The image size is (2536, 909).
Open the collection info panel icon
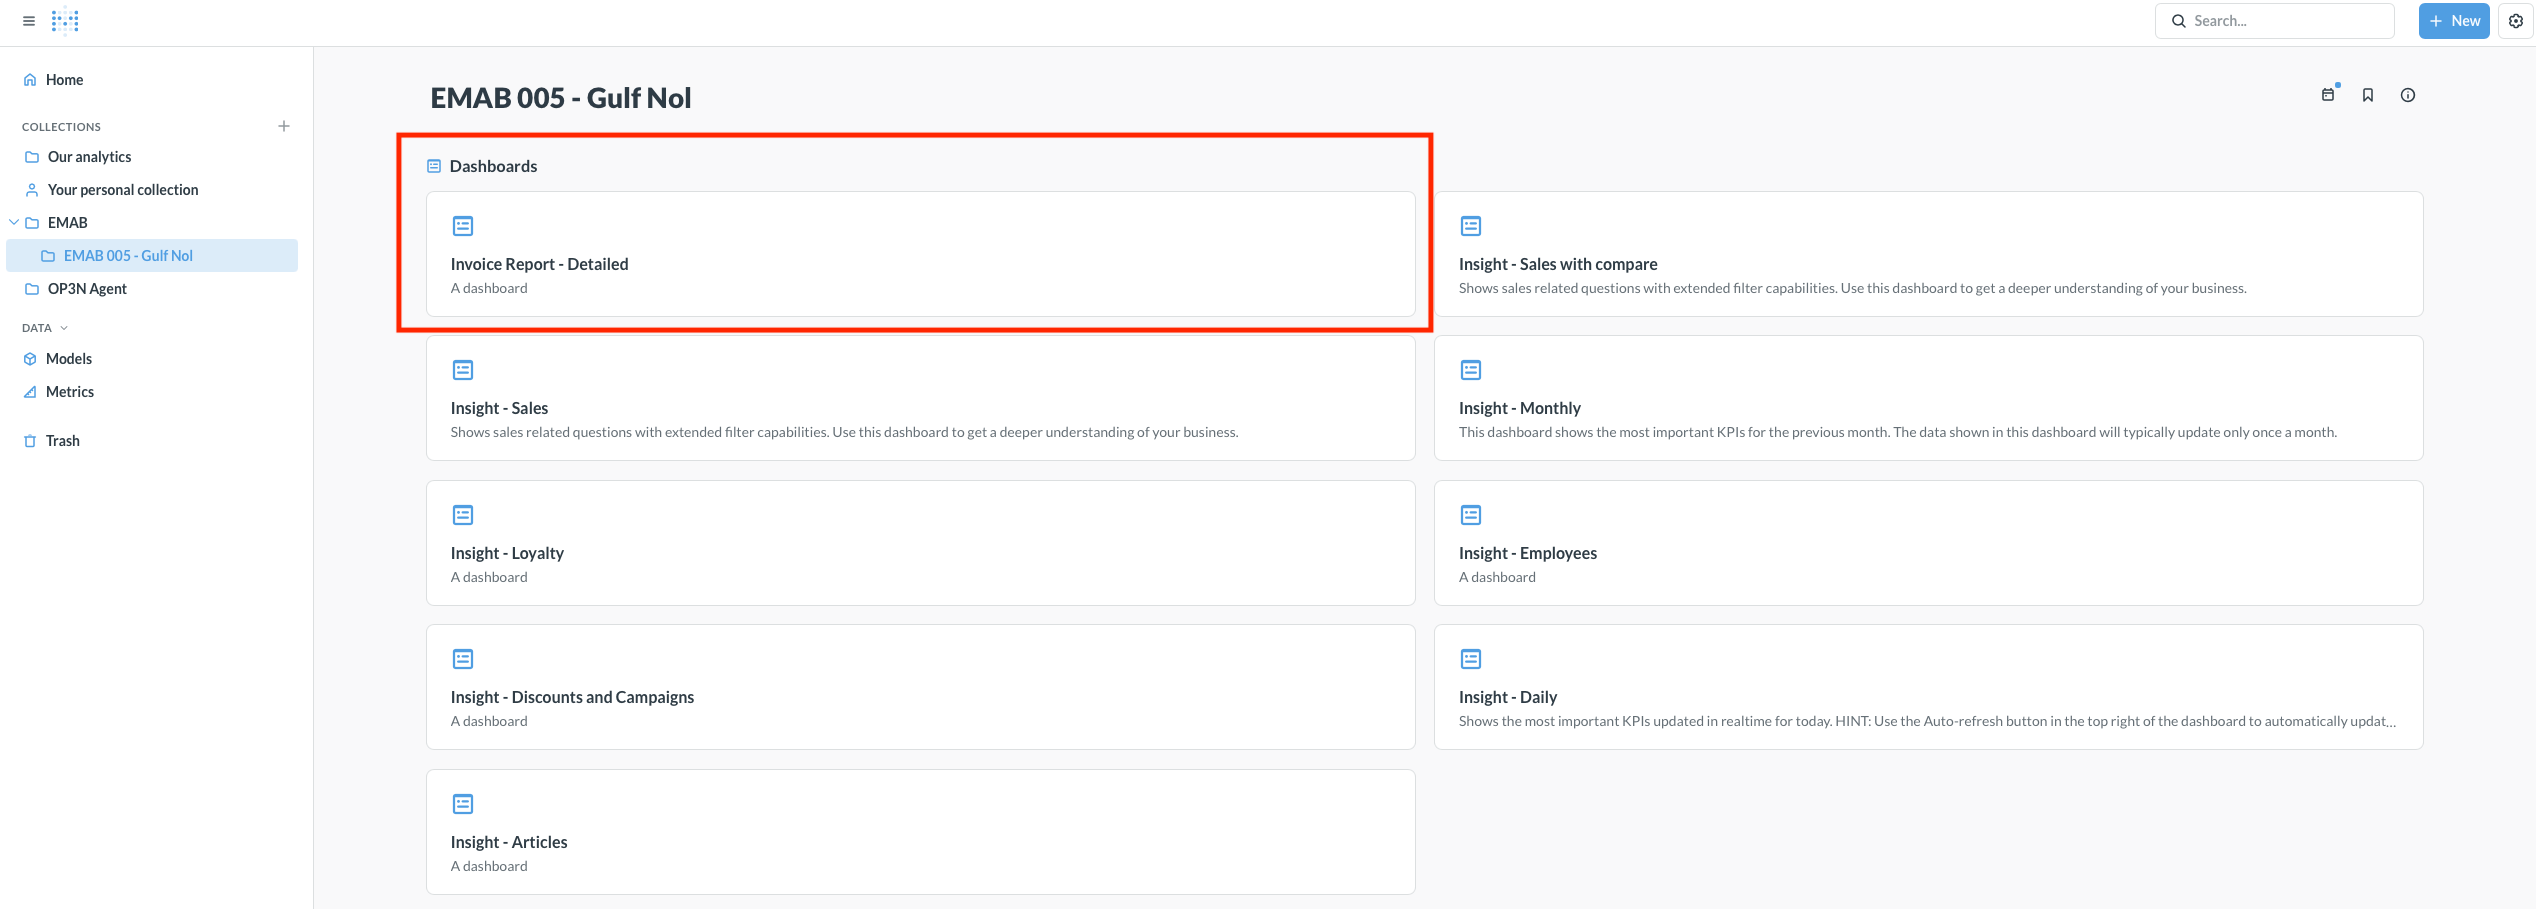(x=2407, y=95)
